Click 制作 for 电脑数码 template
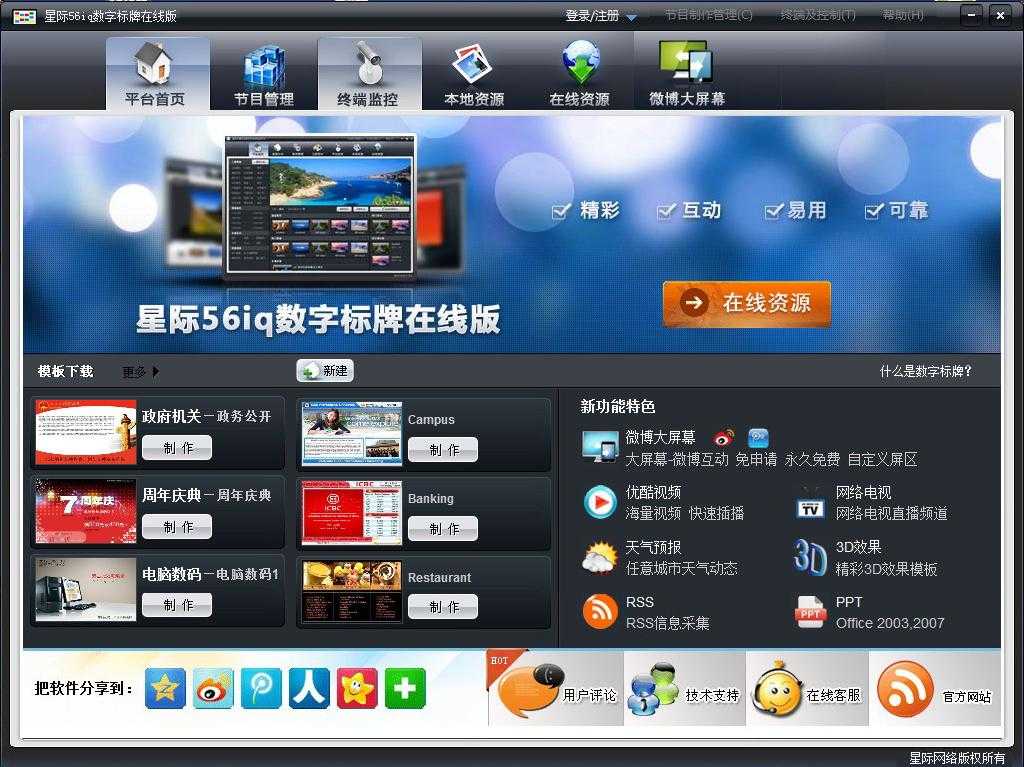 pos(177,605)
